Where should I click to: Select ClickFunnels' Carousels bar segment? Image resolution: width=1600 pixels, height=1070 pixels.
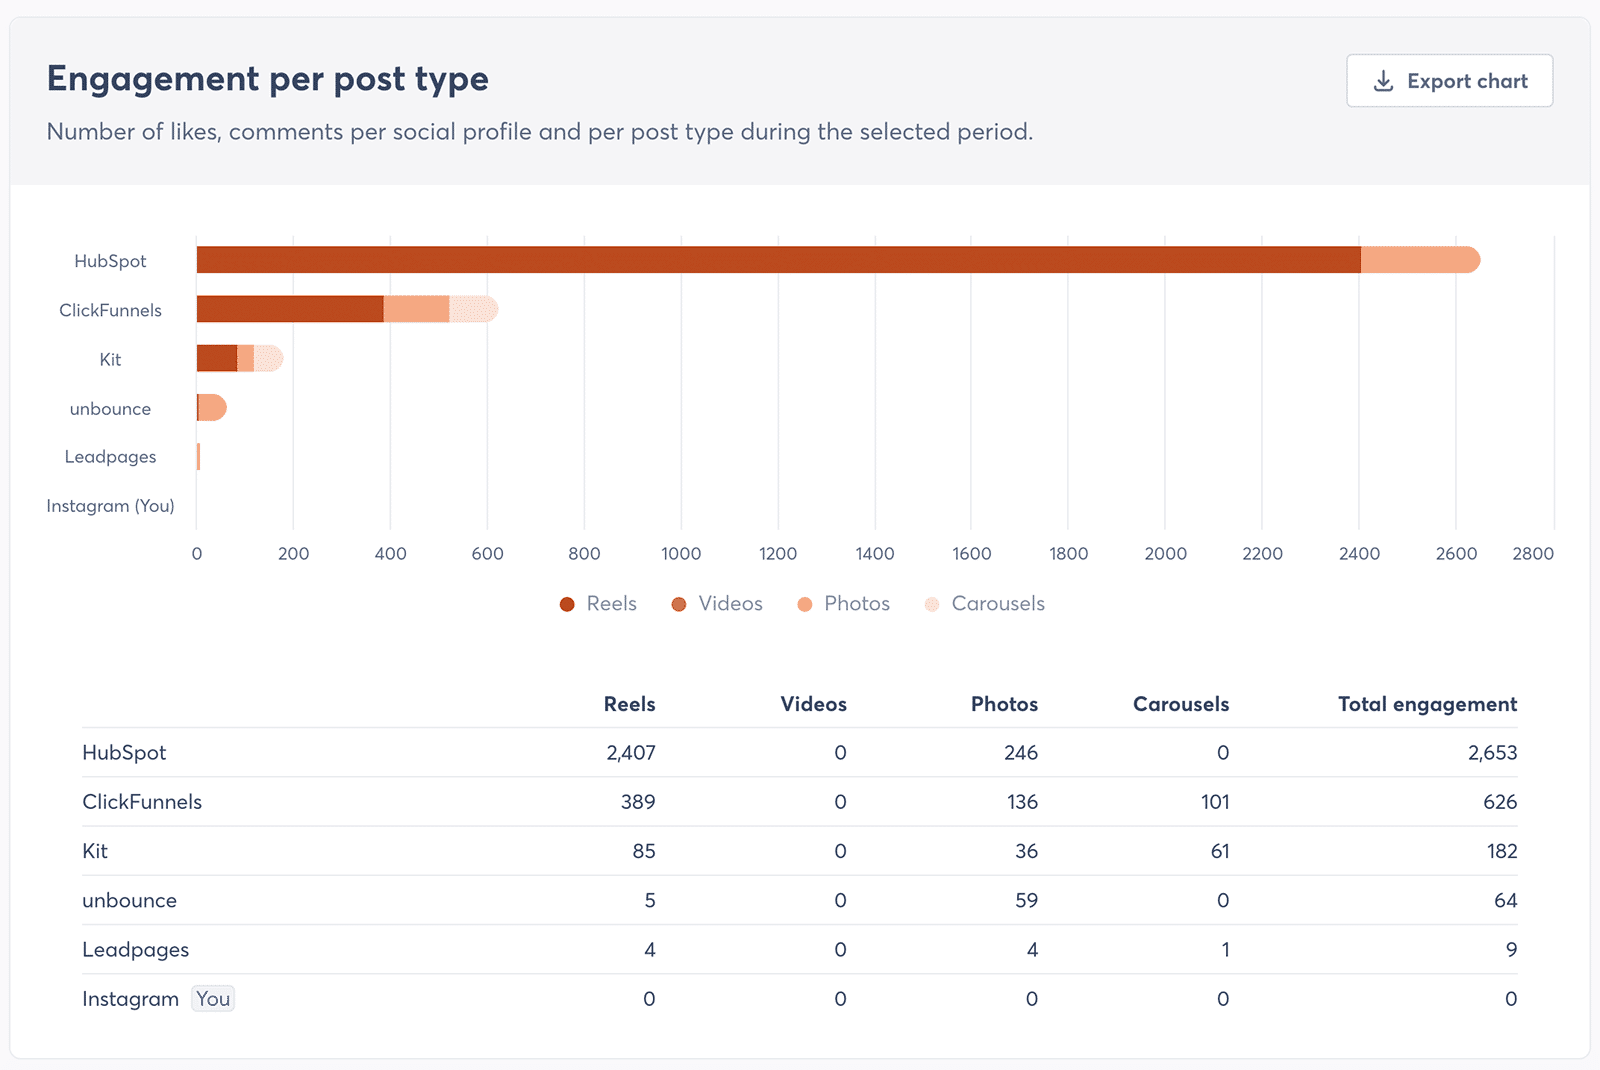click(474, 309)
